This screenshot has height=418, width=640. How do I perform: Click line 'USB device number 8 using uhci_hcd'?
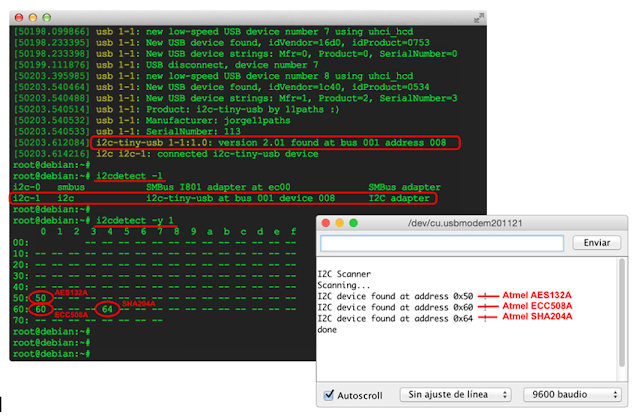pos(213,76)
